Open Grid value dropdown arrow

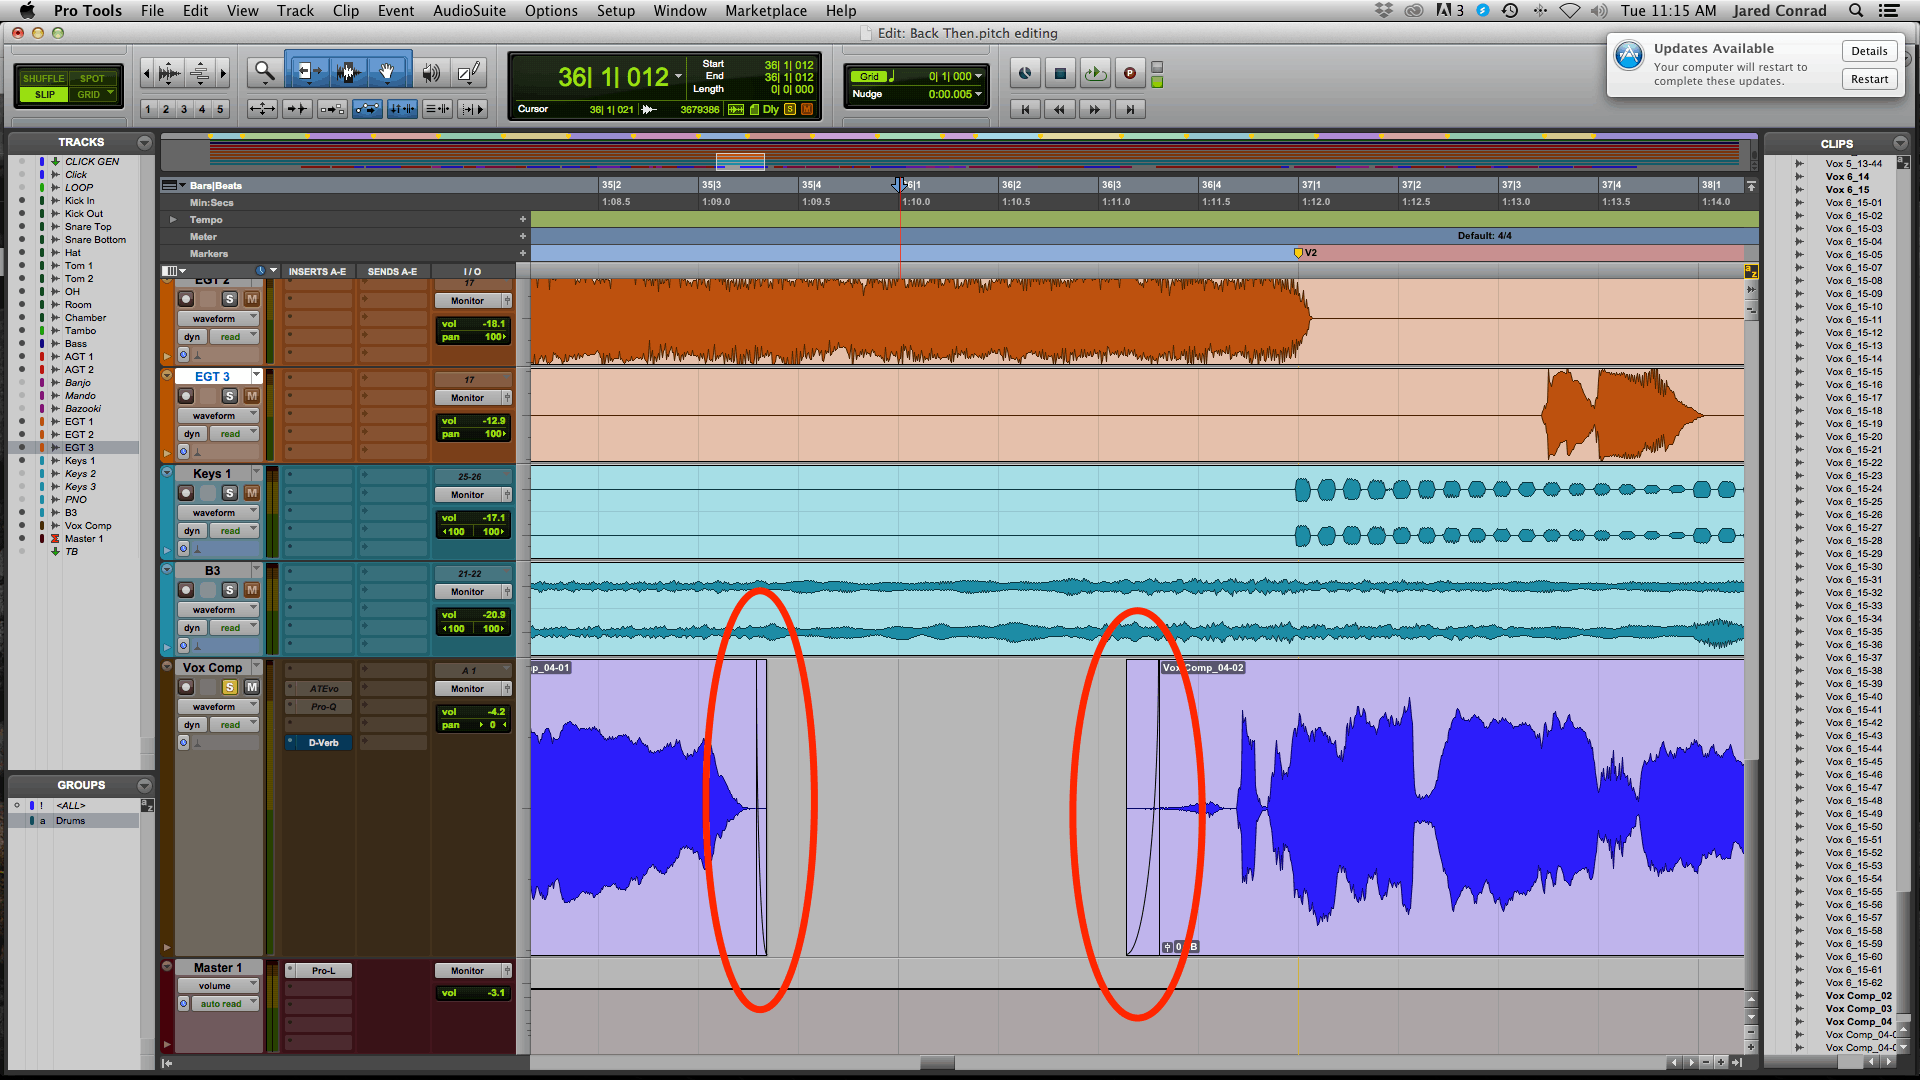pos(978,76)
